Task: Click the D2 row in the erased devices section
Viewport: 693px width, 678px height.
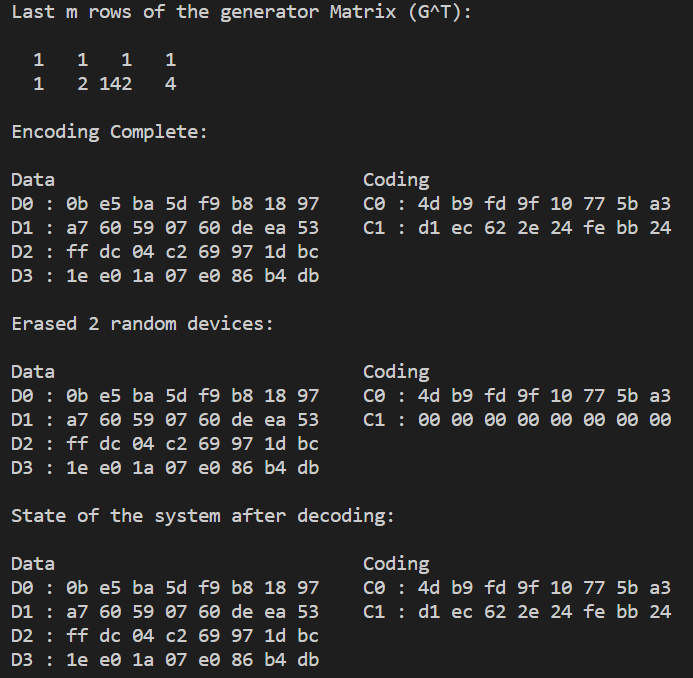Action: (165, 444)
